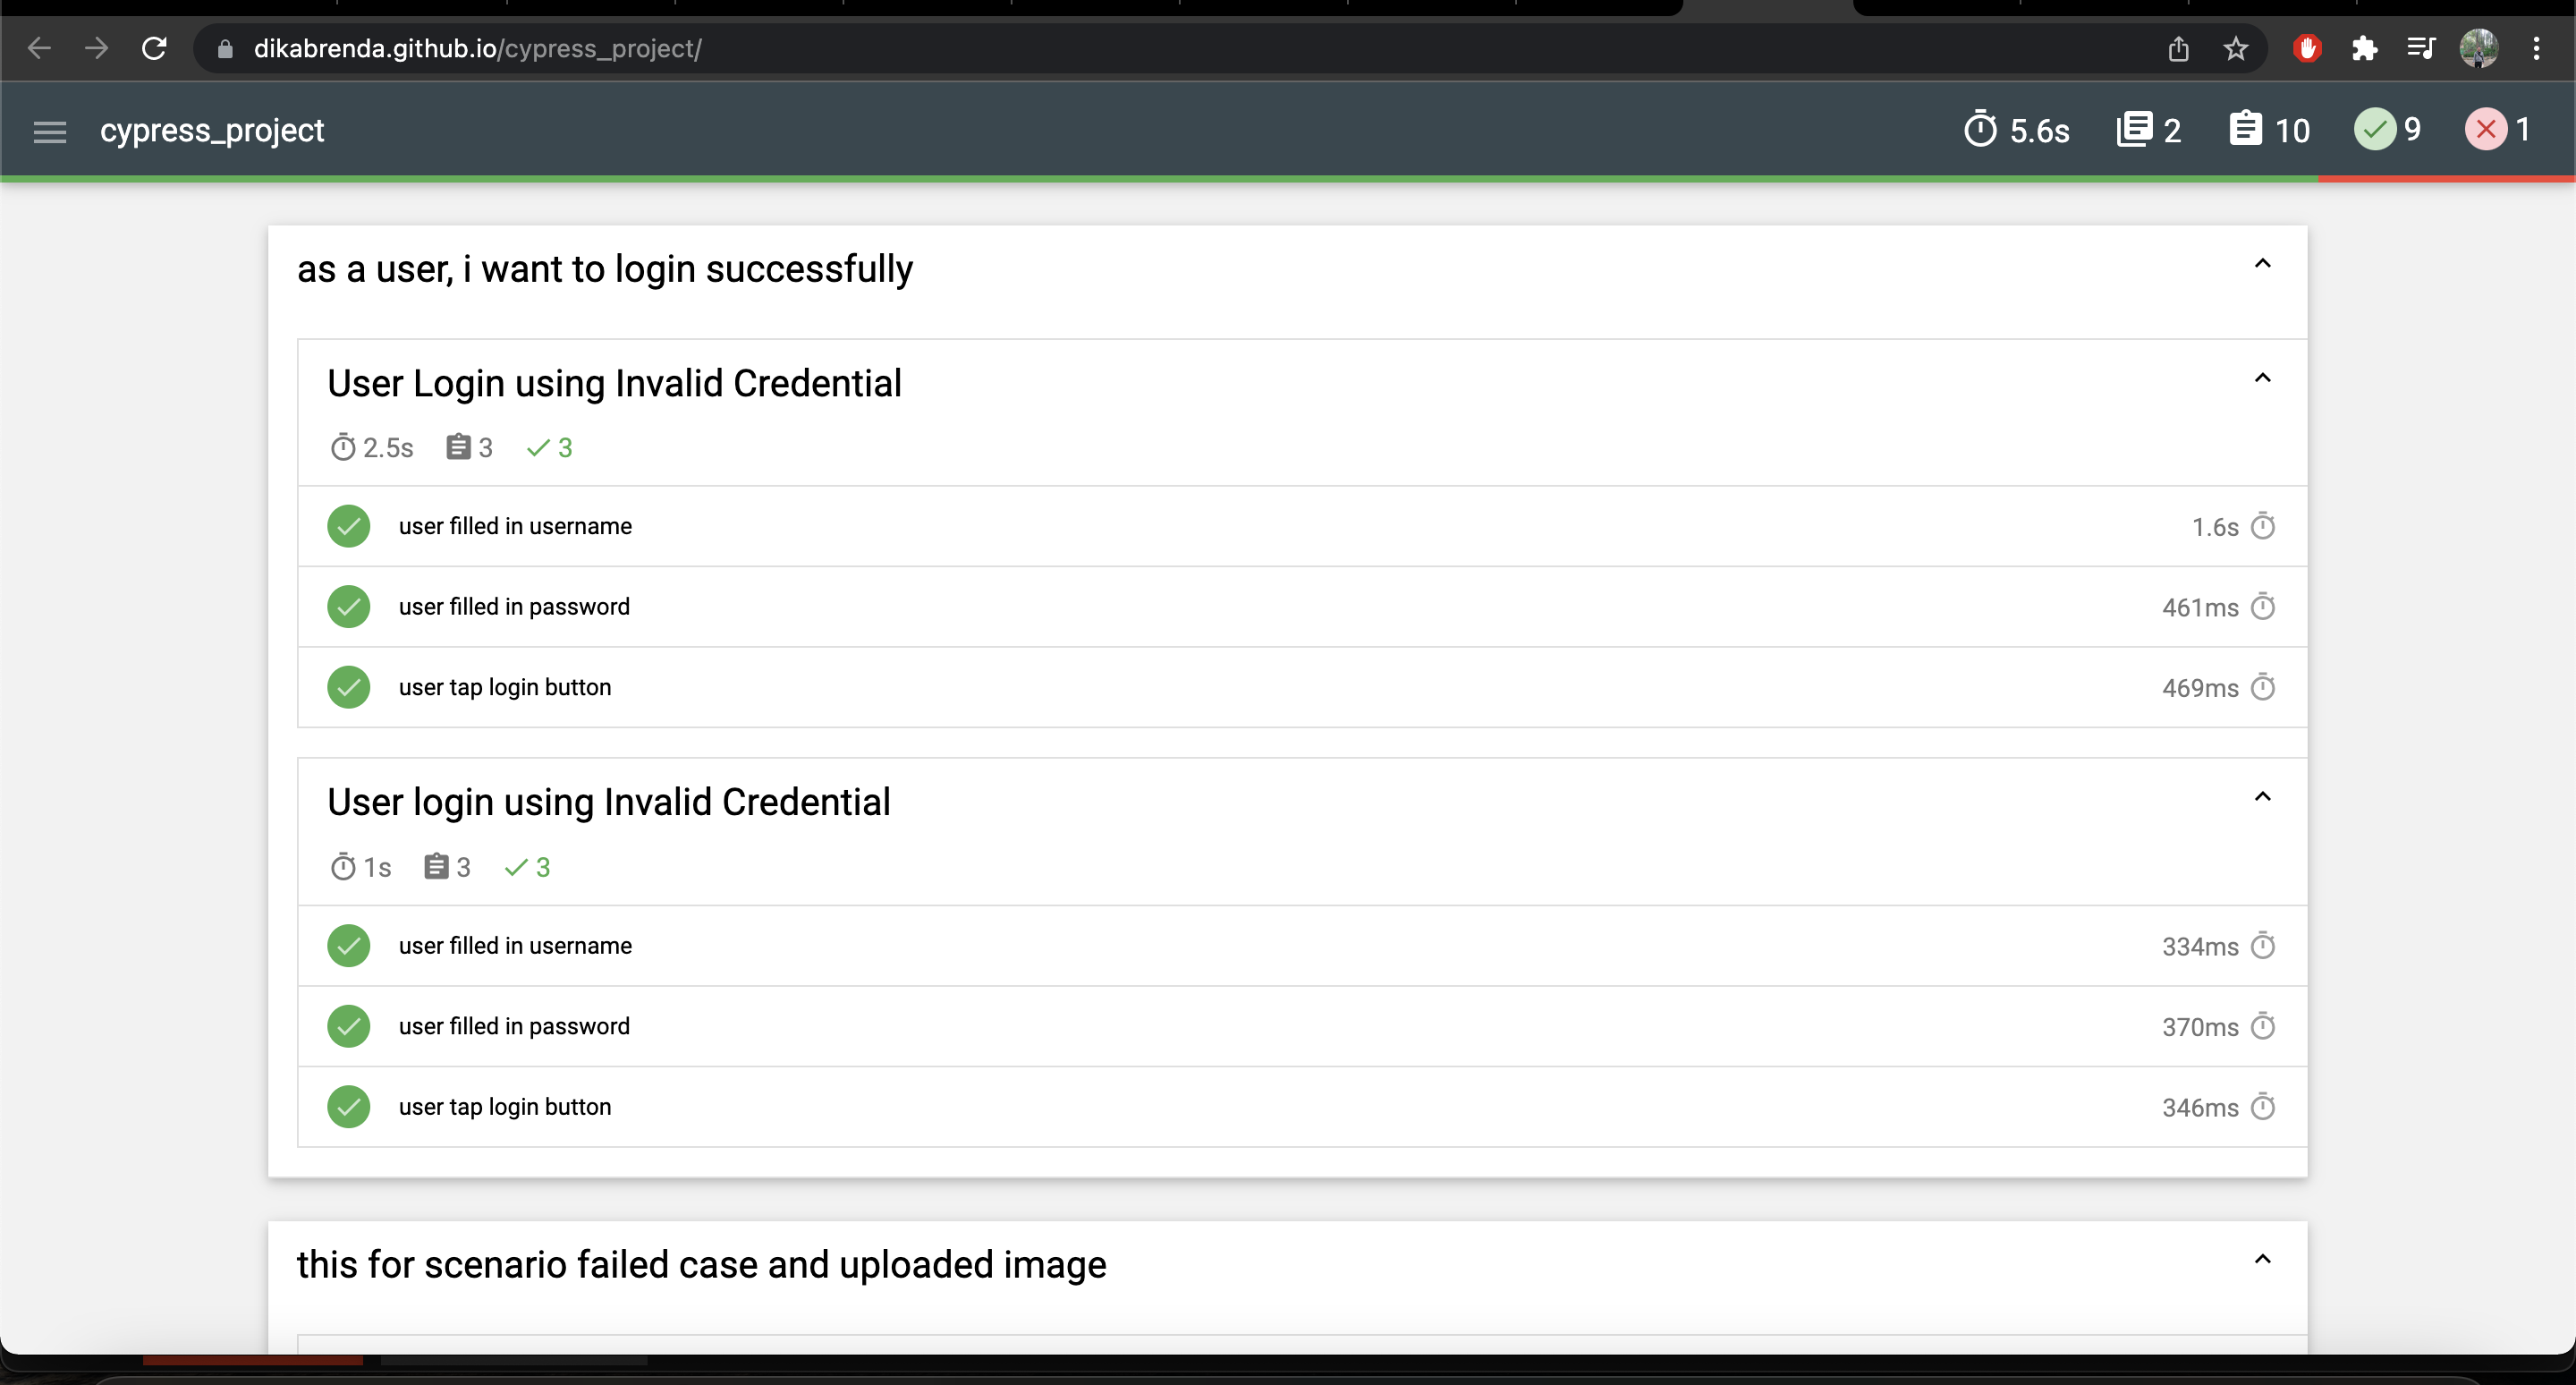Viewport: 2576px width, 1385px height.
Task: Click the share icon in the address bar
Action: tap(2179, 48)
